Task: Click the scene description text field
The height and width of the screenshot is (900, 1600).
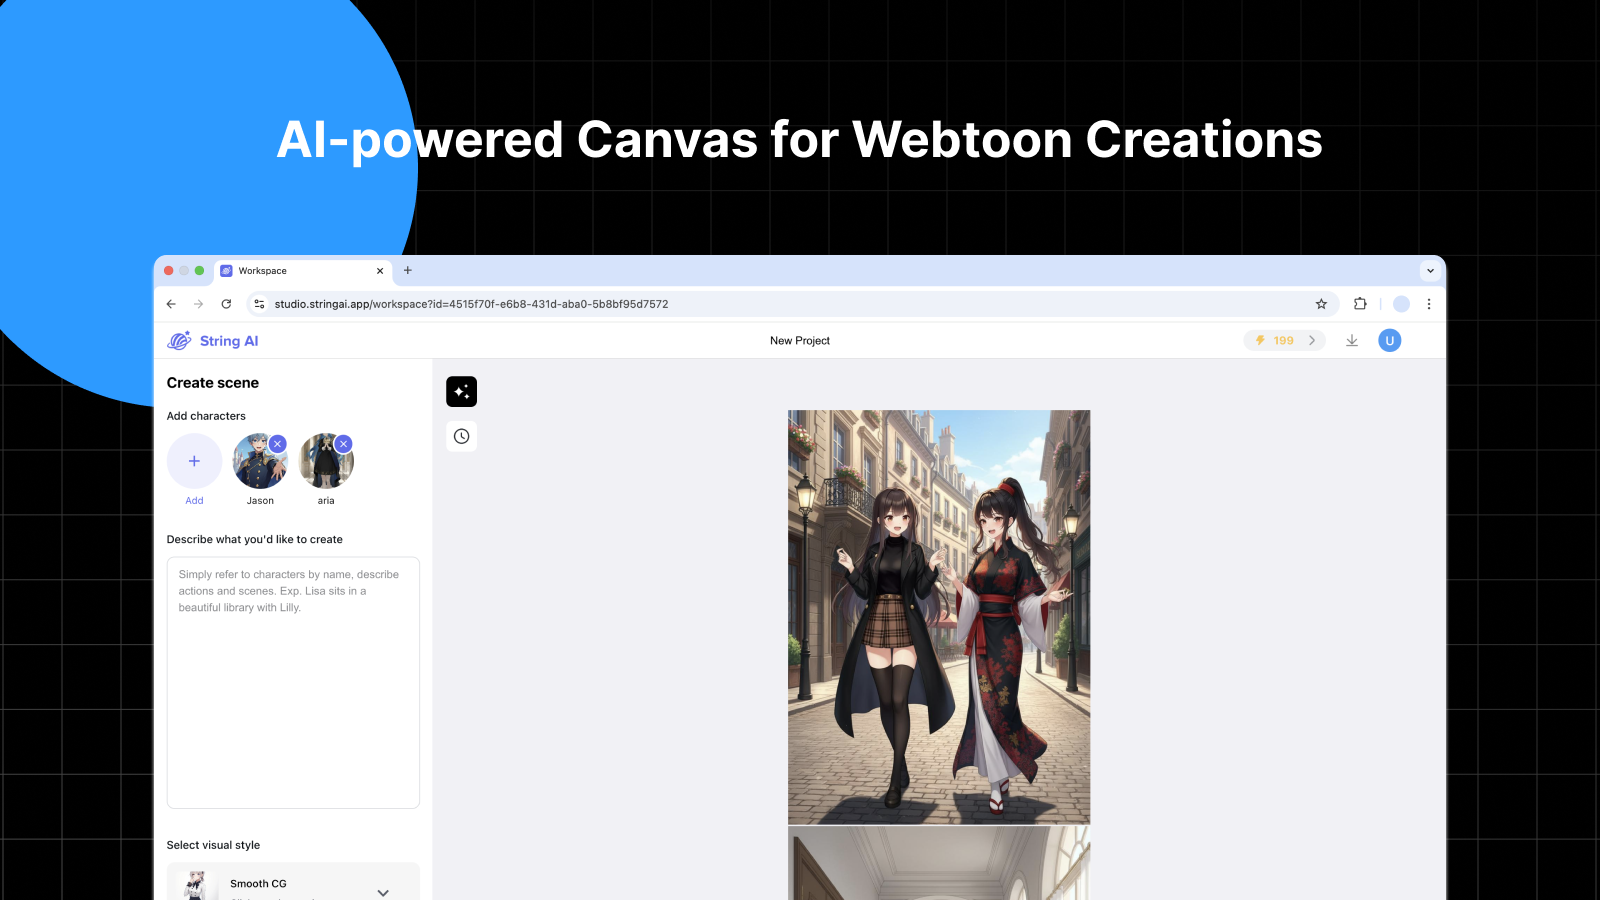Action: click(293, 683)
